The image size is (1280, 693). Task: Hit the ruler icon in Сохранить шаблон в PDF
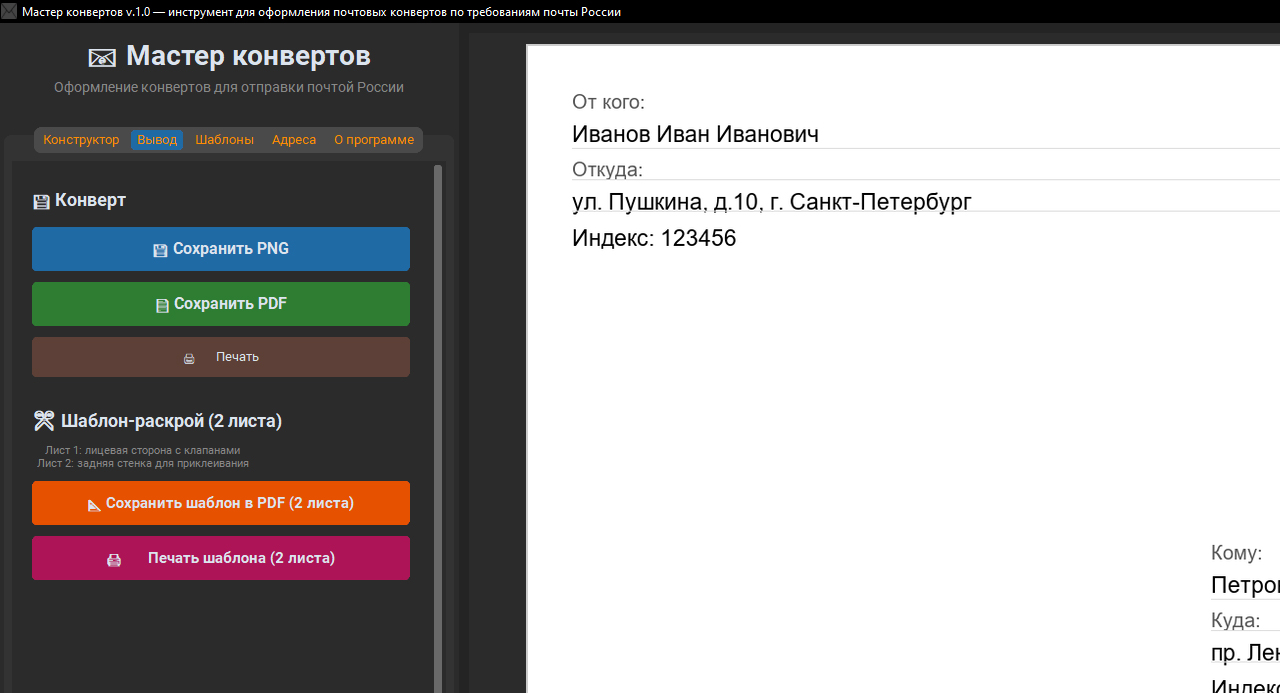click(94, 504)
